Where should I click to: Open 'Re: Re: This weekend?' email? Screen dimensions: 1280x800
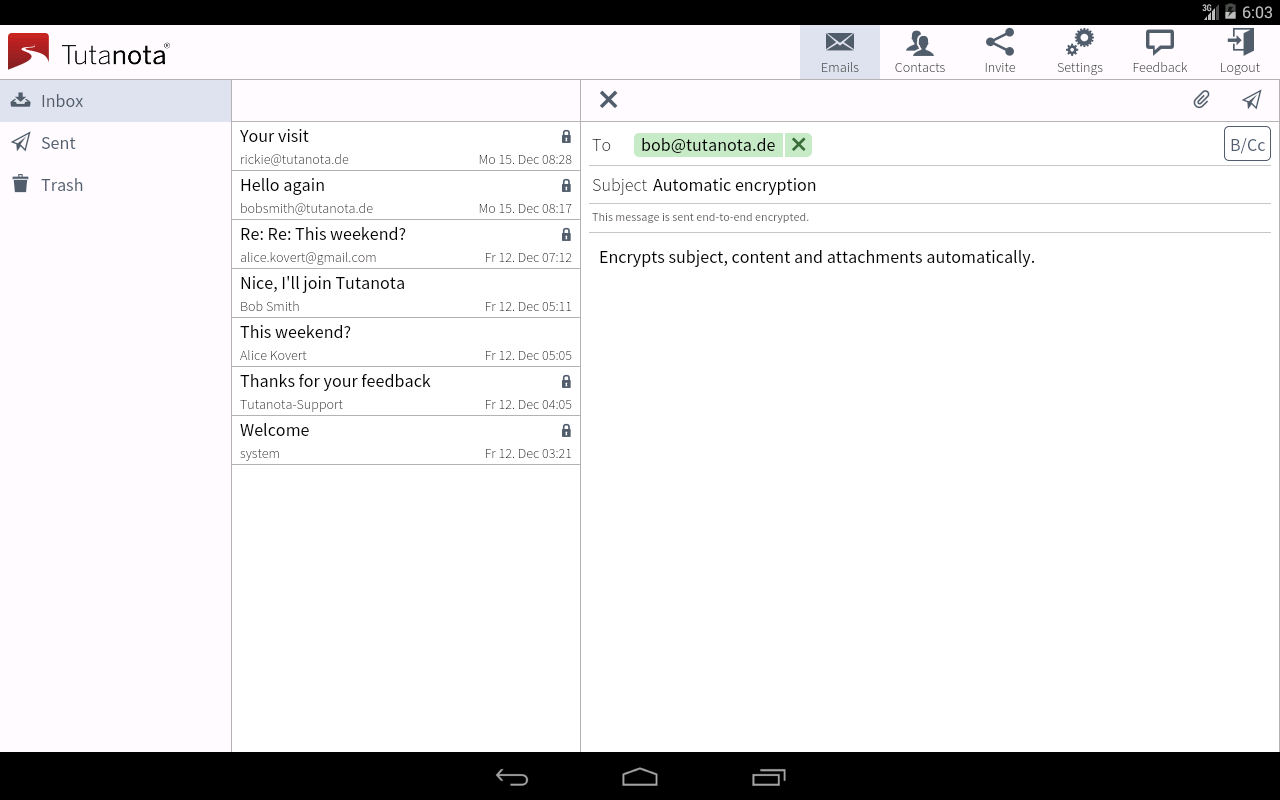(406, 244)
